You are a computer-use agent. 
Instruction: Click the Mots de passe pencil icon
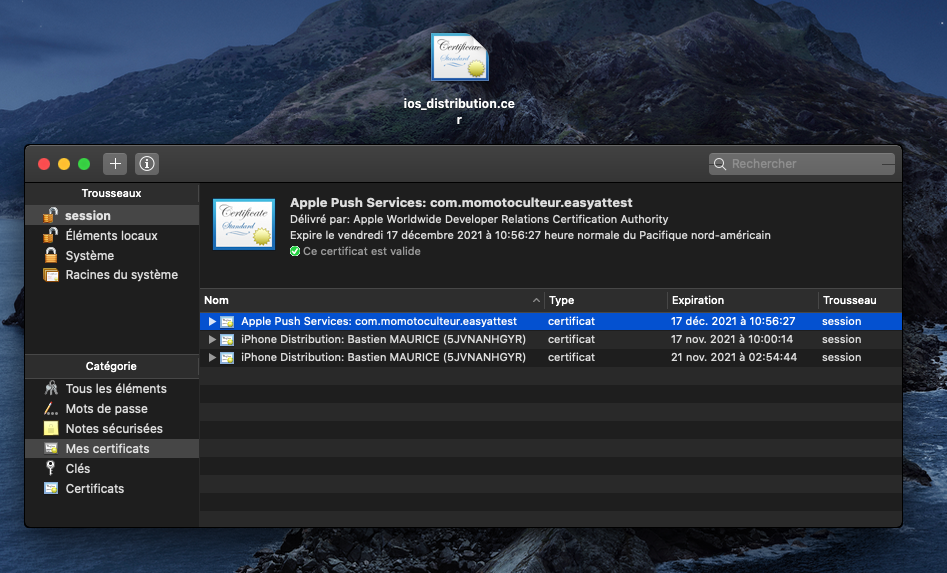tap(51, 409)
